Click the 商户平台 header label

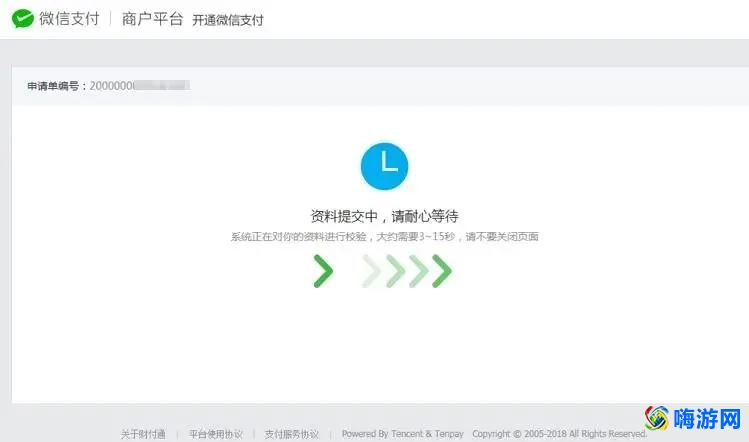(x=152, y=19)
